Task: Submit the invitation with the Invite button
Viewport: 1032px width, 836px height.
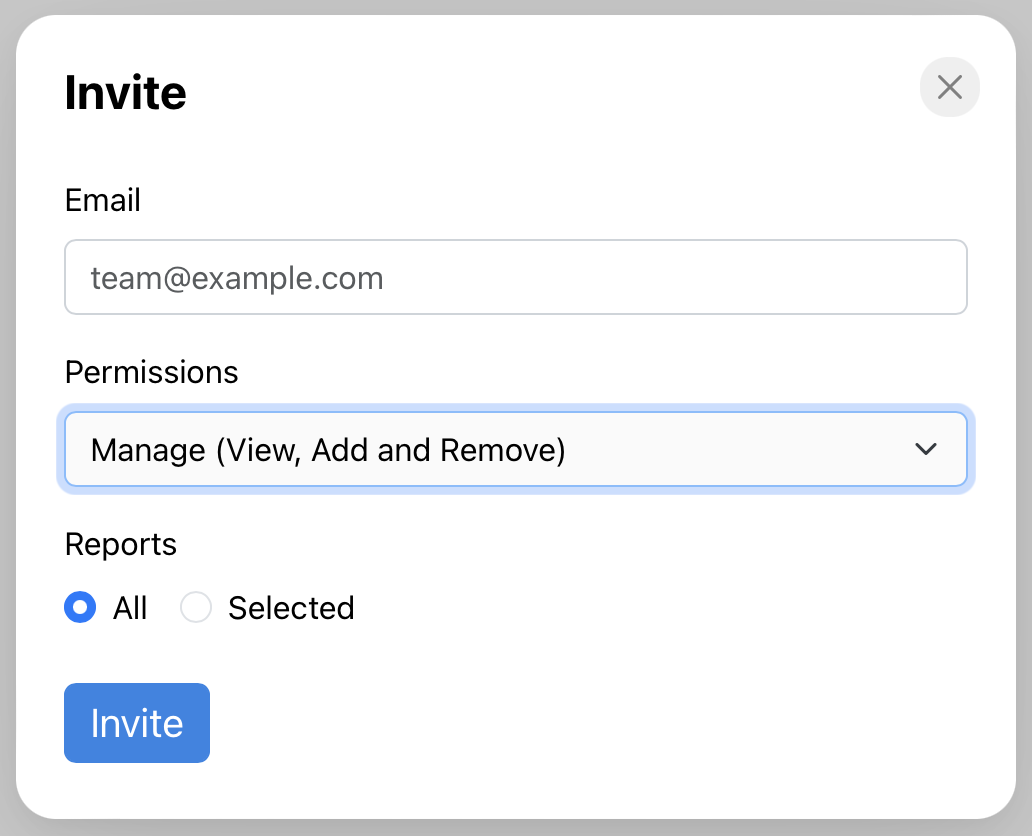Action: click(x=137, y=723)
